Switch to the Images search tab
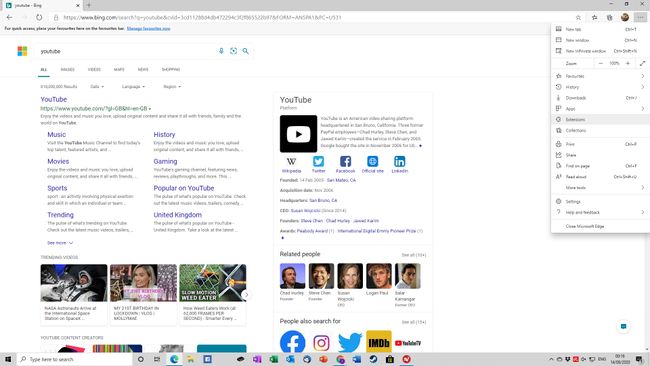 [68, 70]
